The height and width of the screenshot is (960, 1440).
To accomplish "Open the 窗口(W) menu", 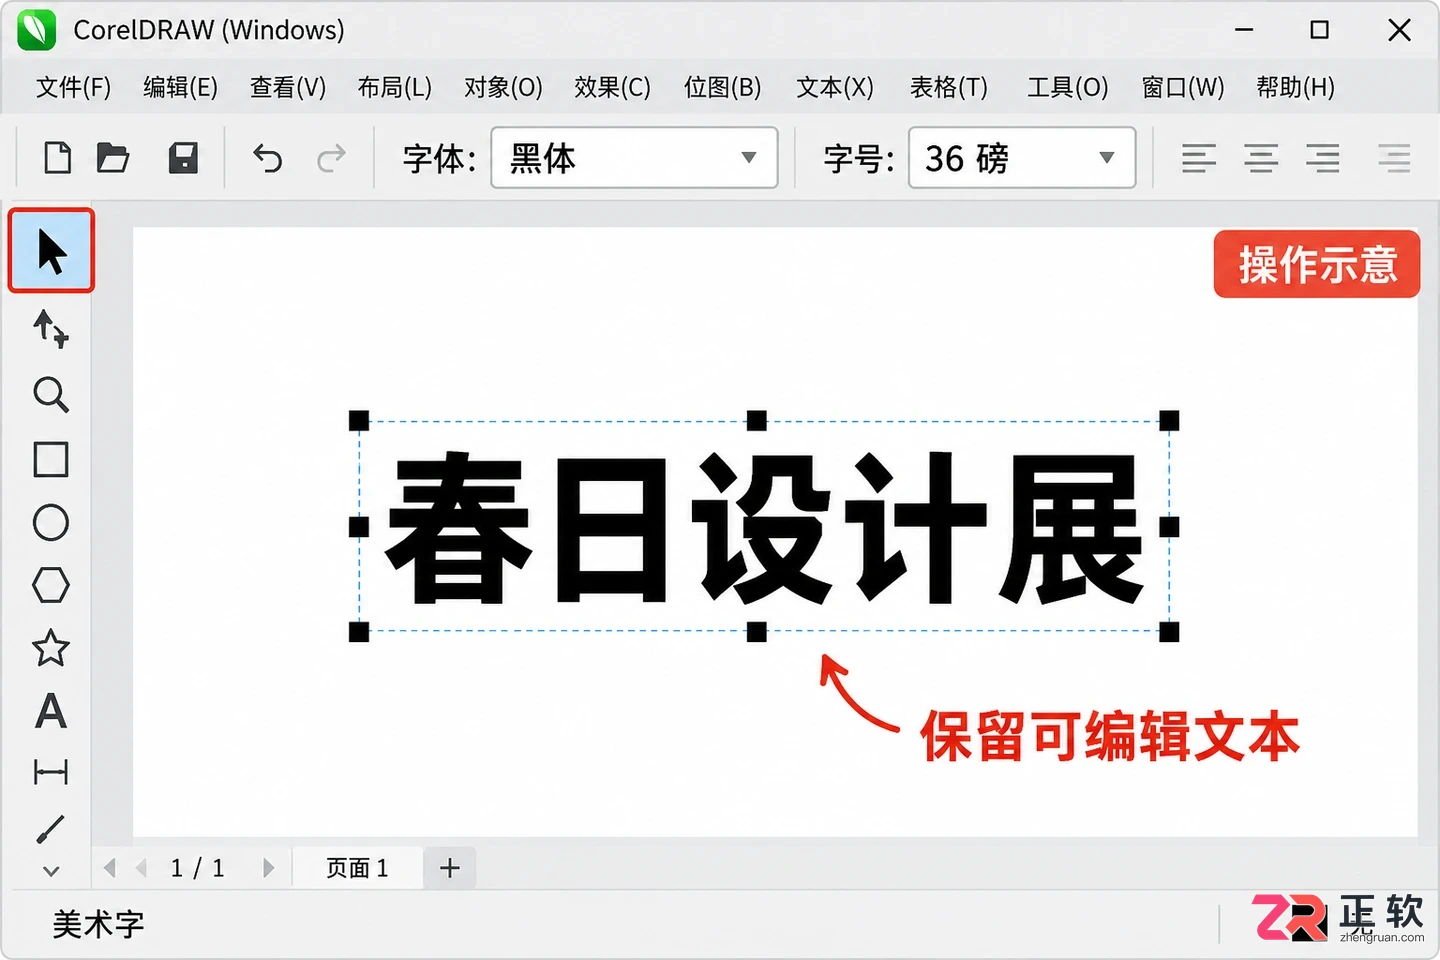I will 1183,87.
